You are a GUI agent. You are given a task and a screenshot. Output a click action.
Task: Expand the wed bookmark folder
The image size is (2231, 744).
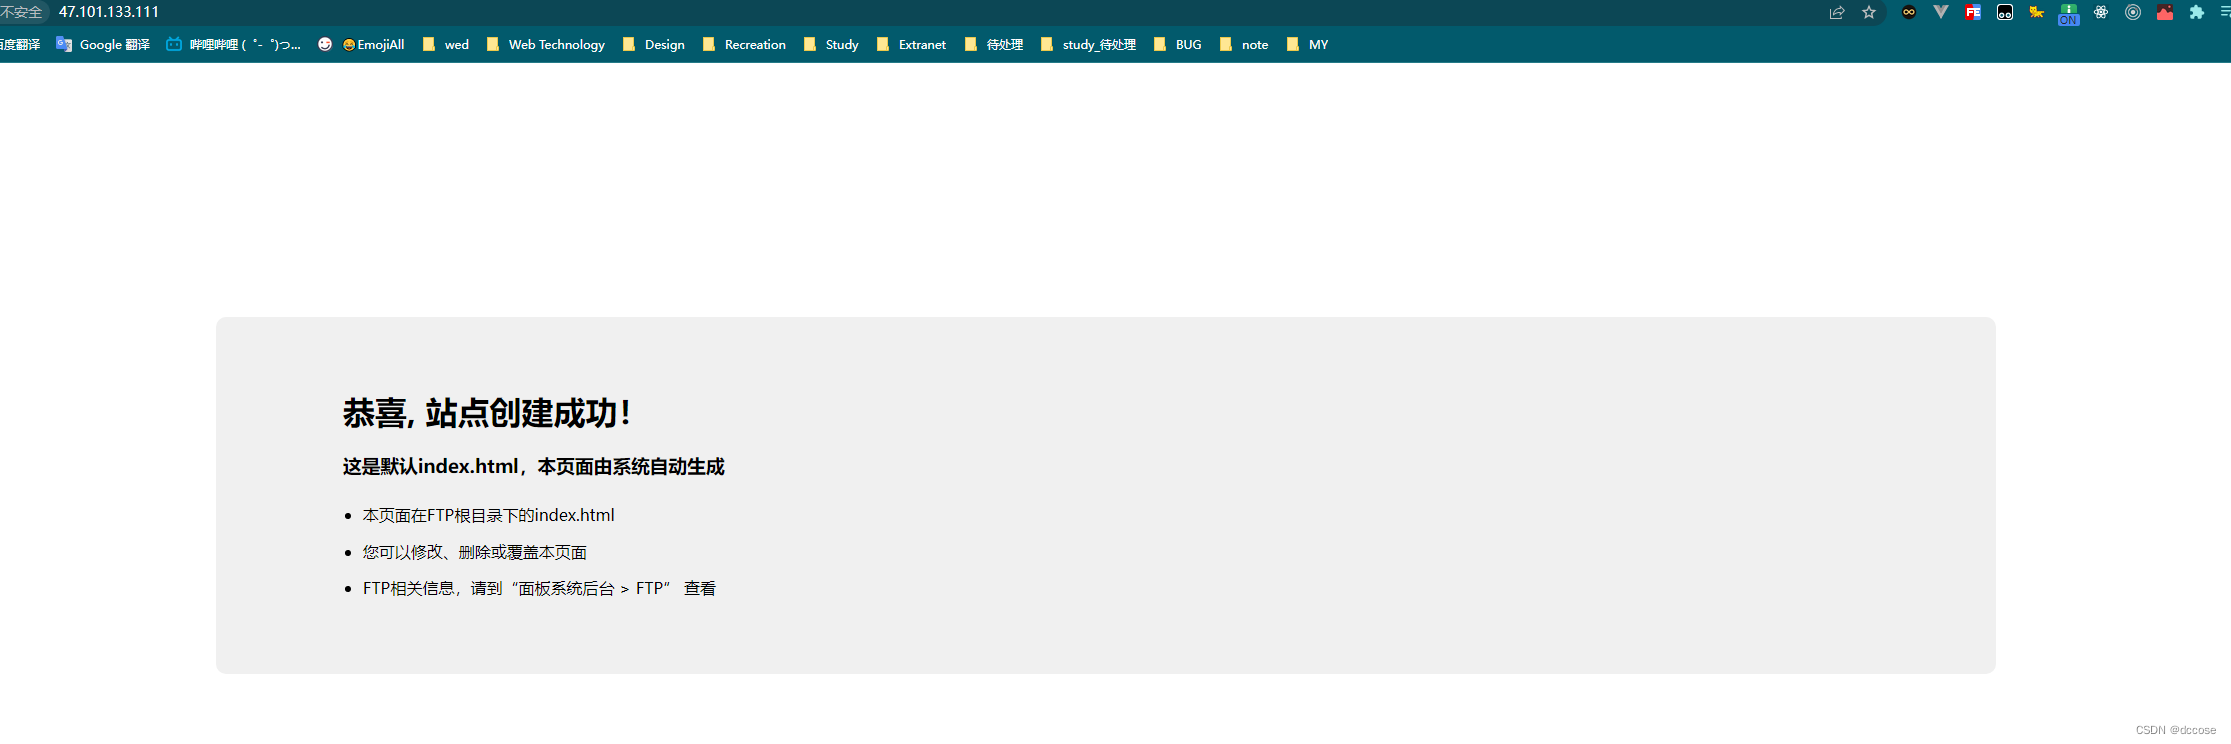coord(445,44)
